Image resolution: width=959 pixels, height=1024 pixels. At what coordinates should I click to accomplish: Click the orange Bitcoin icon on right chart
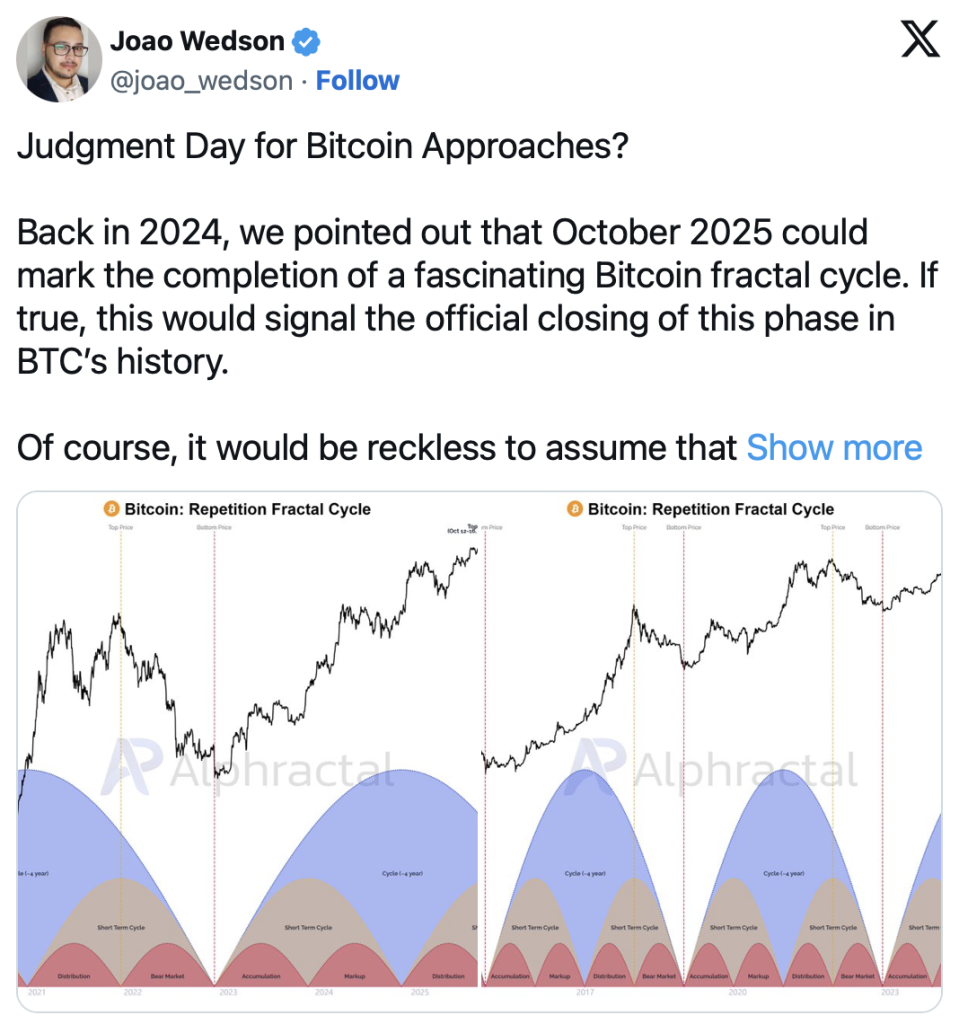[x=575, y=509]
